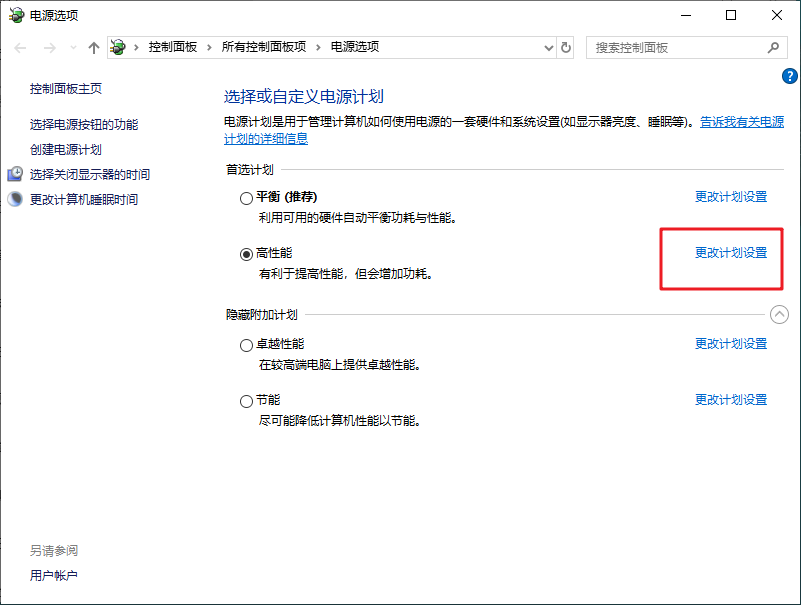Image resolution: width=801 pixels, height=605 pixels.
Task: Open the recent locations chevron
Action: (73, 48)
